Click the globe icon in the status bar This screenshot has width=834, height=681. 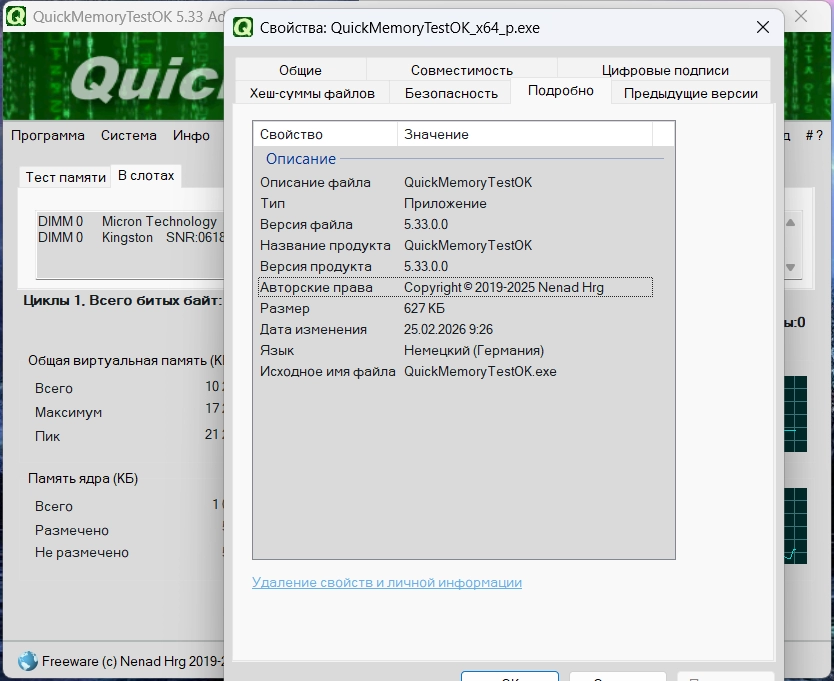point(28,661)
